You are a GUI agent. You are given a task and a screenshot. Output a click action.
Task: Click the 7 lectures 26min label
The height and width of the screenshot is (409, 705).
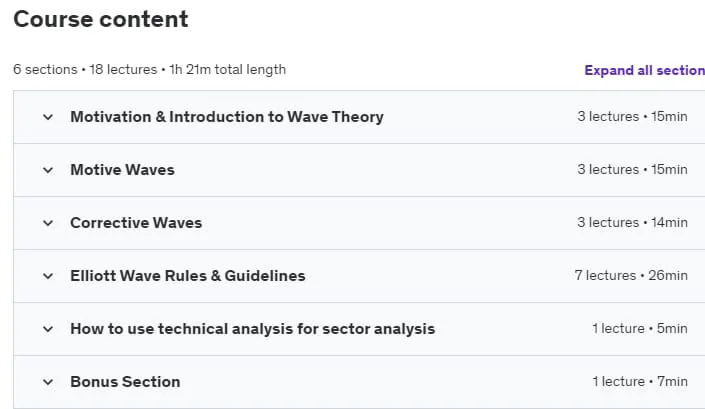click(x=631, y=276)
